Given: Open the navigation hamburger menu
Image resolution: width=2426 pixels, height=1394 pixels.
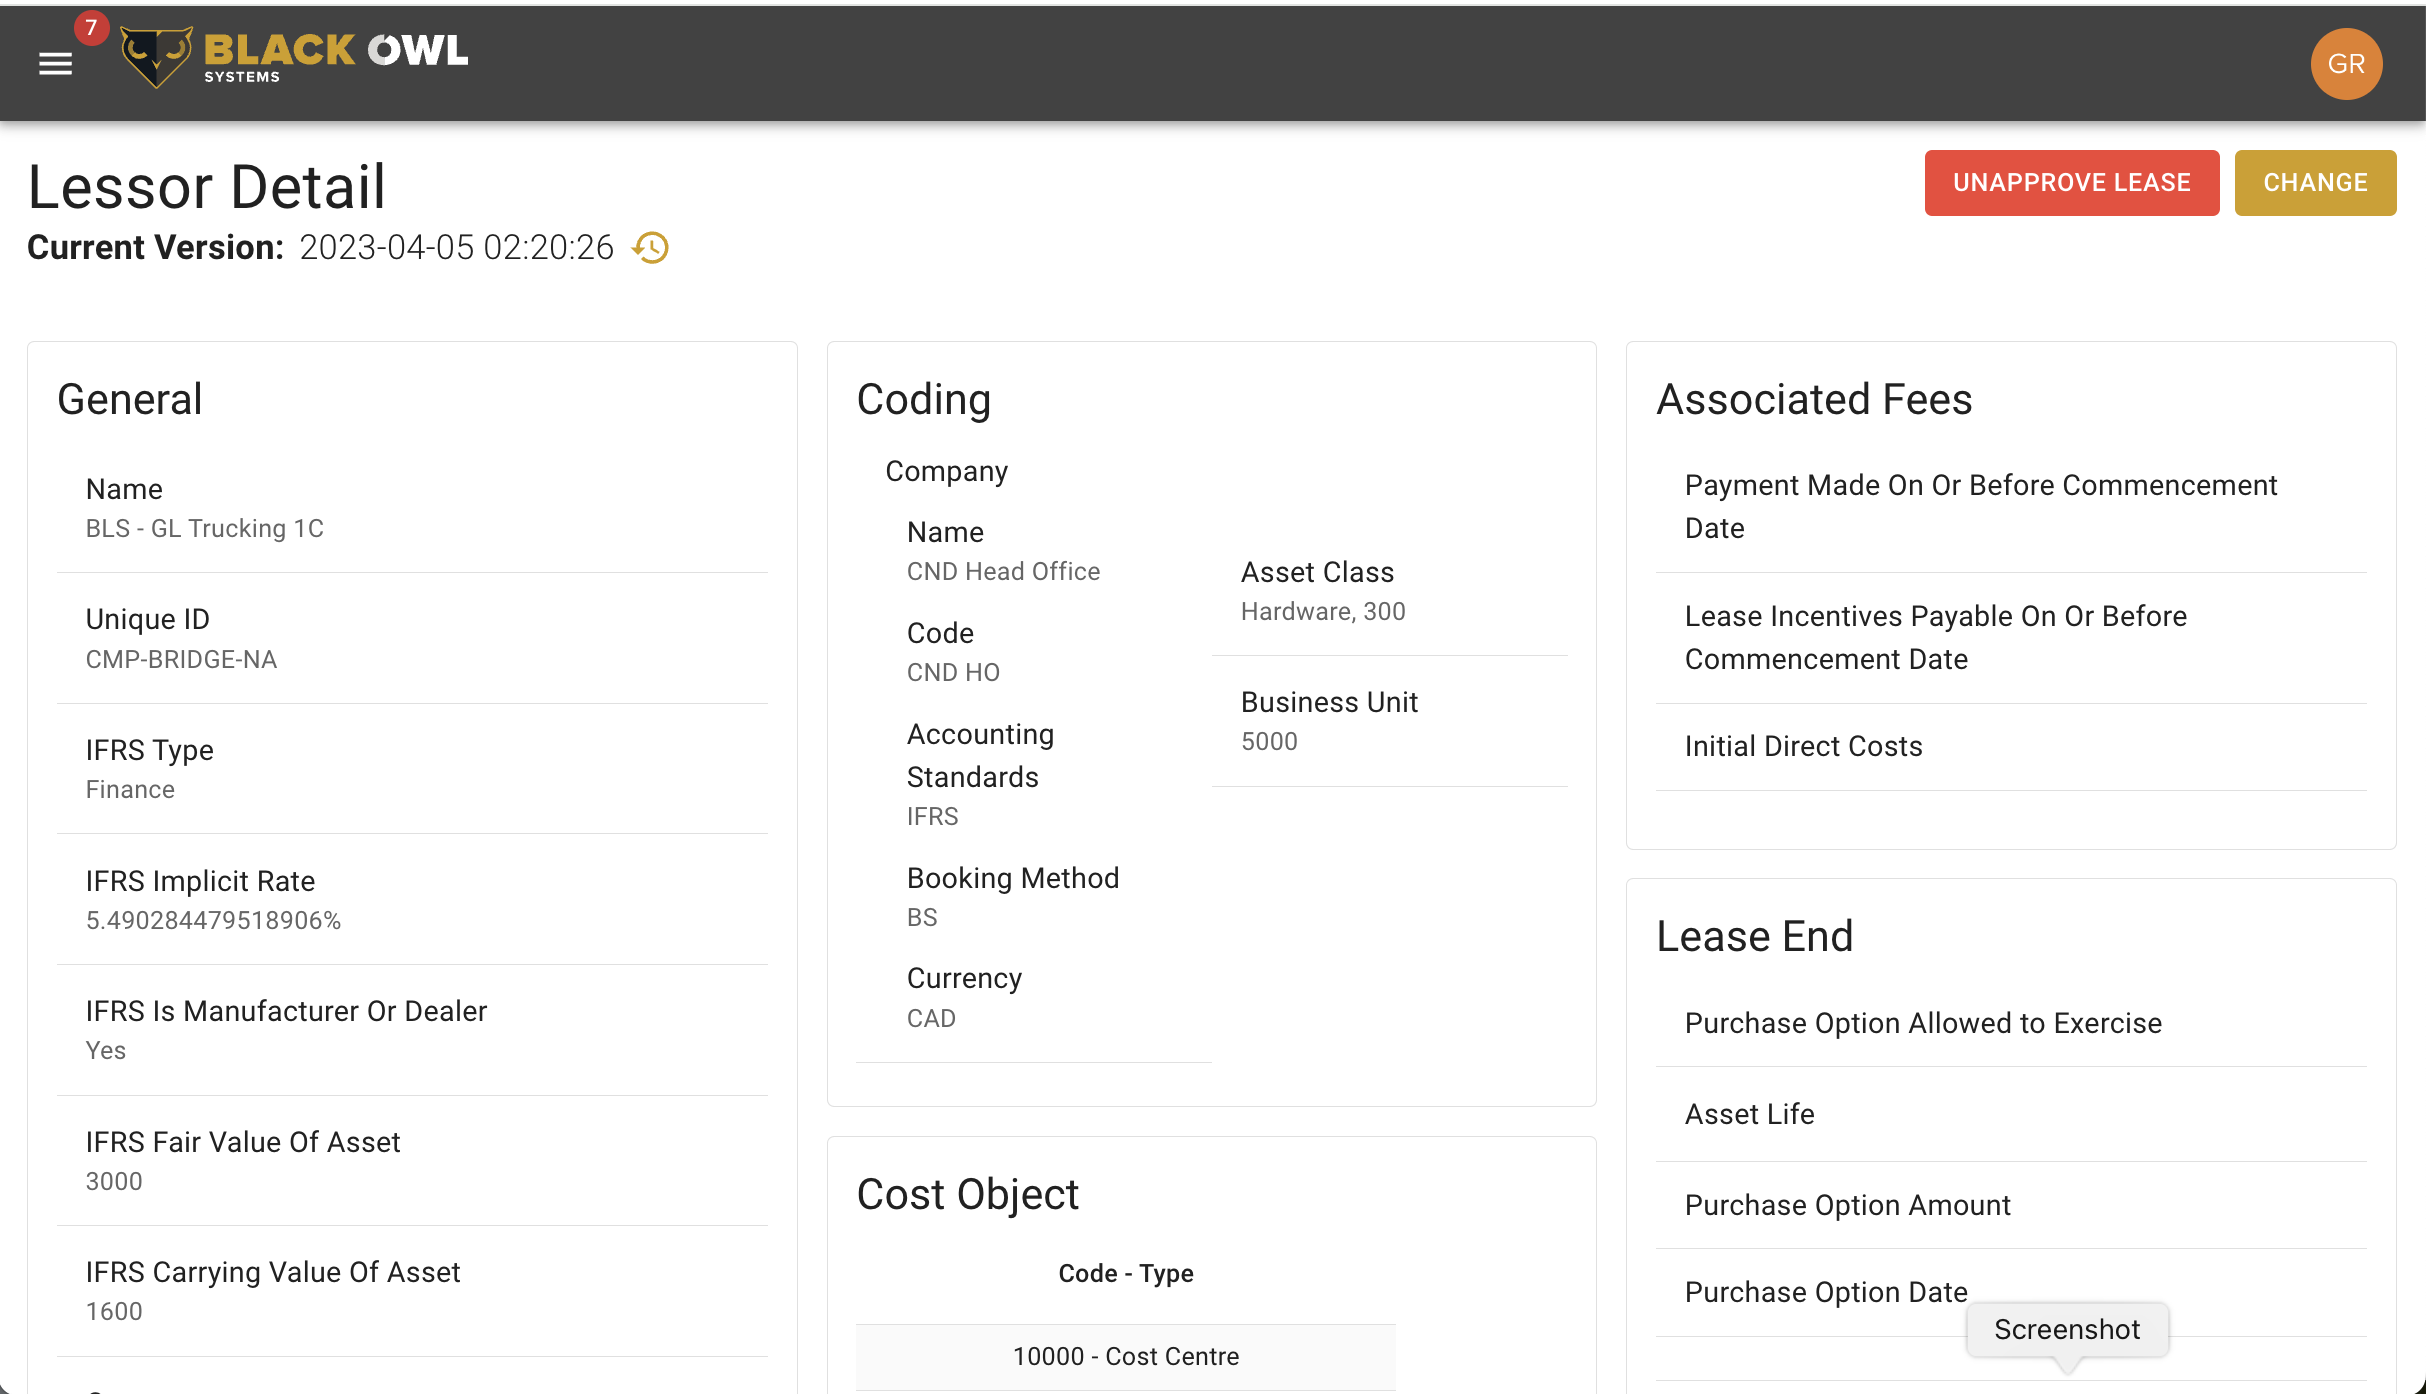Looking at the screenshot, I should click(x=55, y=63).
